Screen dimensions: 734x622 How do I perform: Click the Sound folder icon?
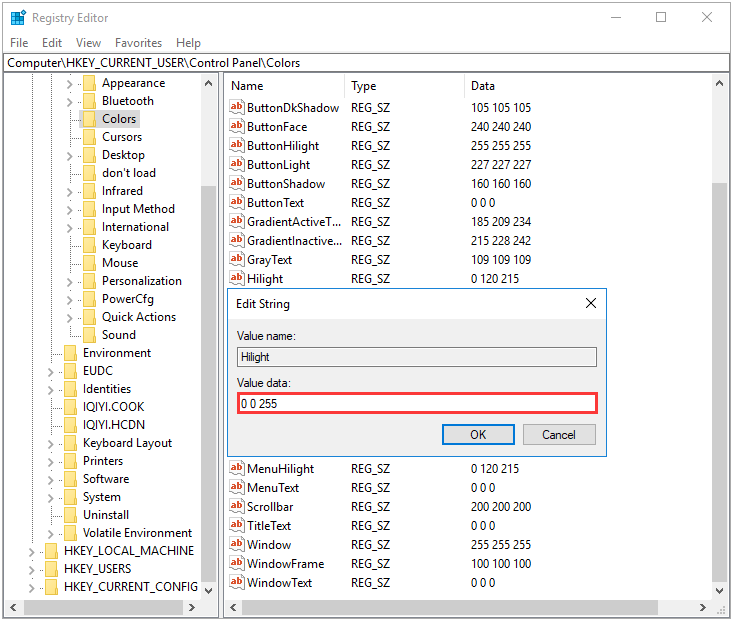pos(89,335)
